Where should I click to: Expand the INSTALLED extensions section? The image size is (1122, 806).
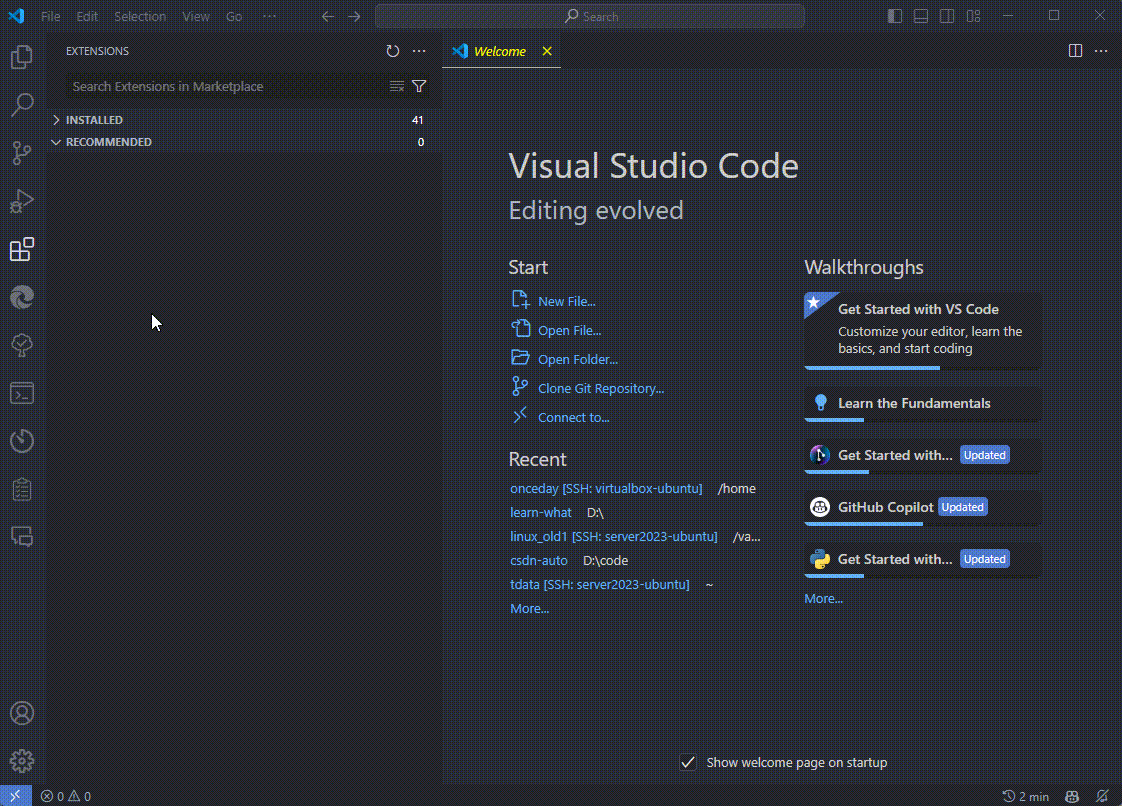[244, 120]
